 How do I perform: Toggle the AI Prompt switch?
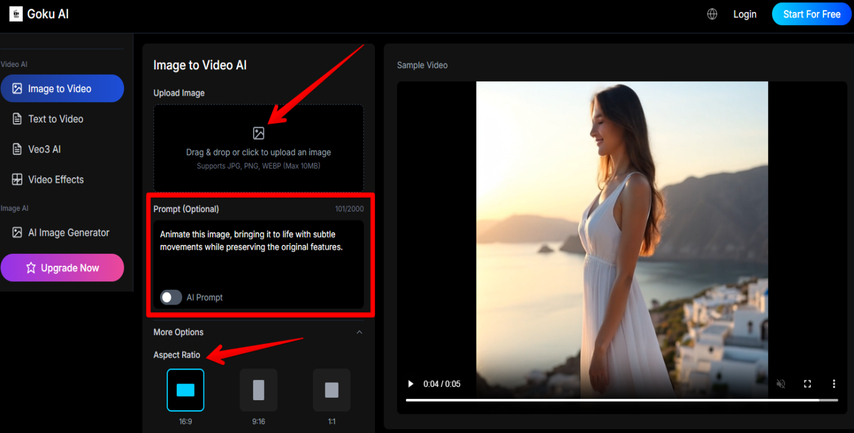[x=171, y=297]
